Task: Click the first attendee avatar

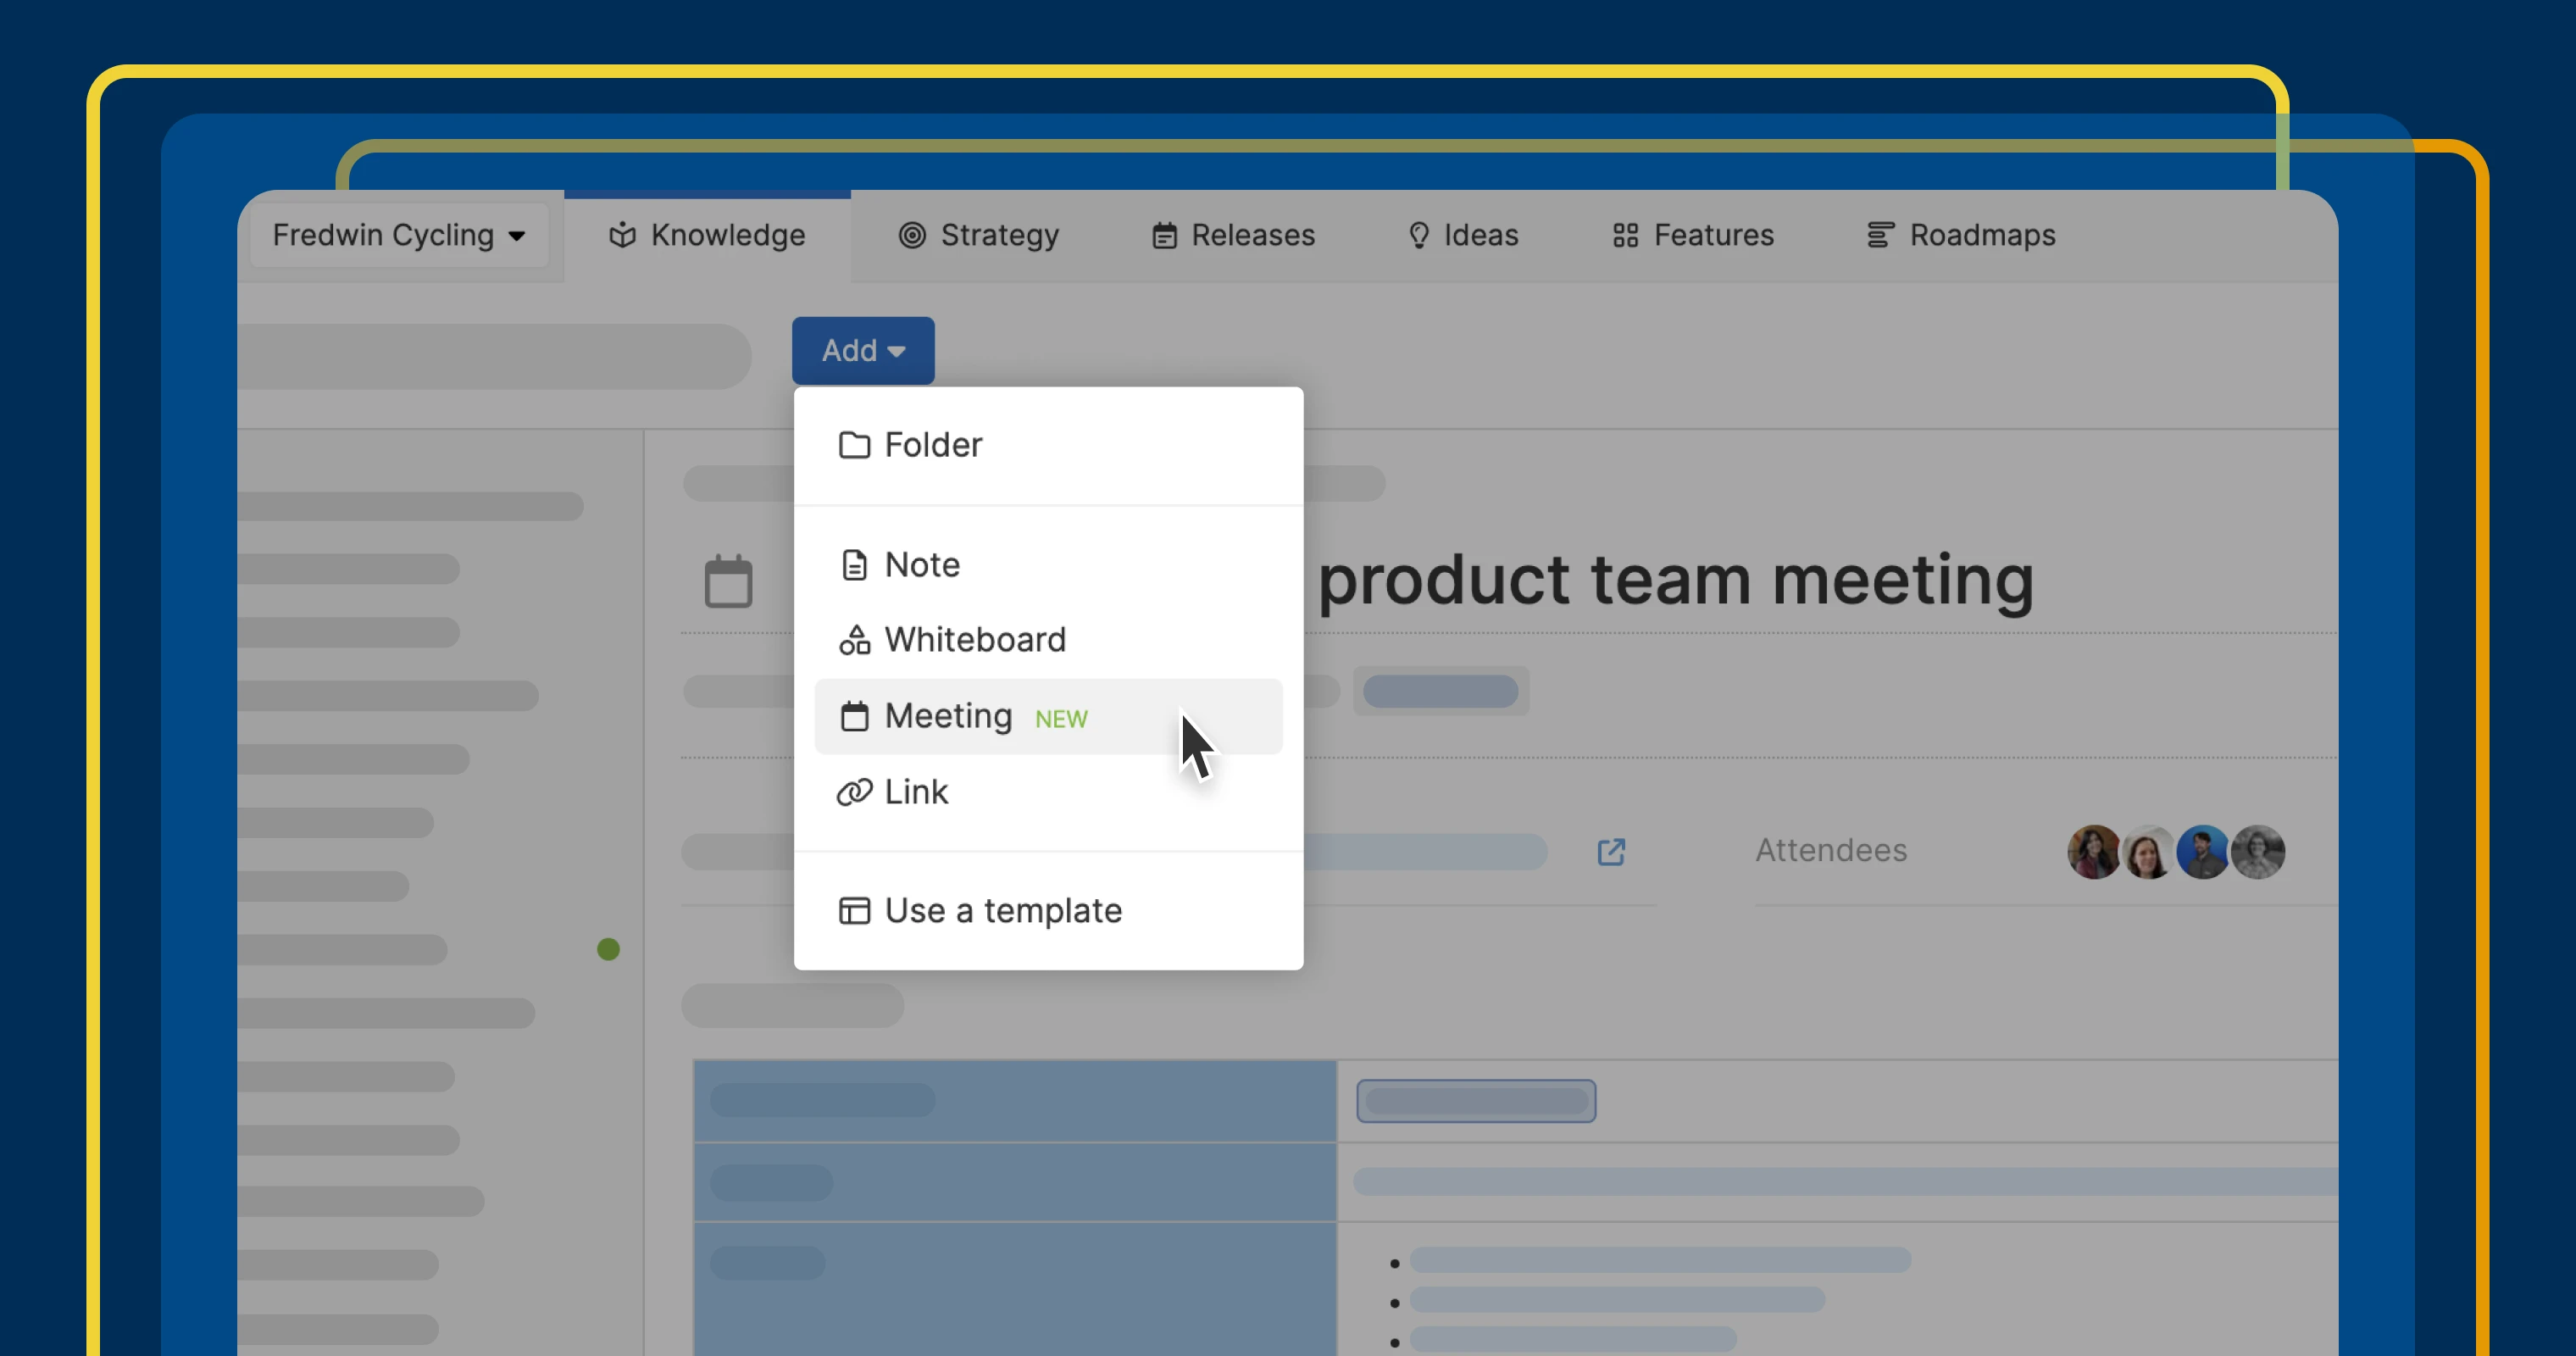Action: pyautogui.click(x=2093, y=852)
